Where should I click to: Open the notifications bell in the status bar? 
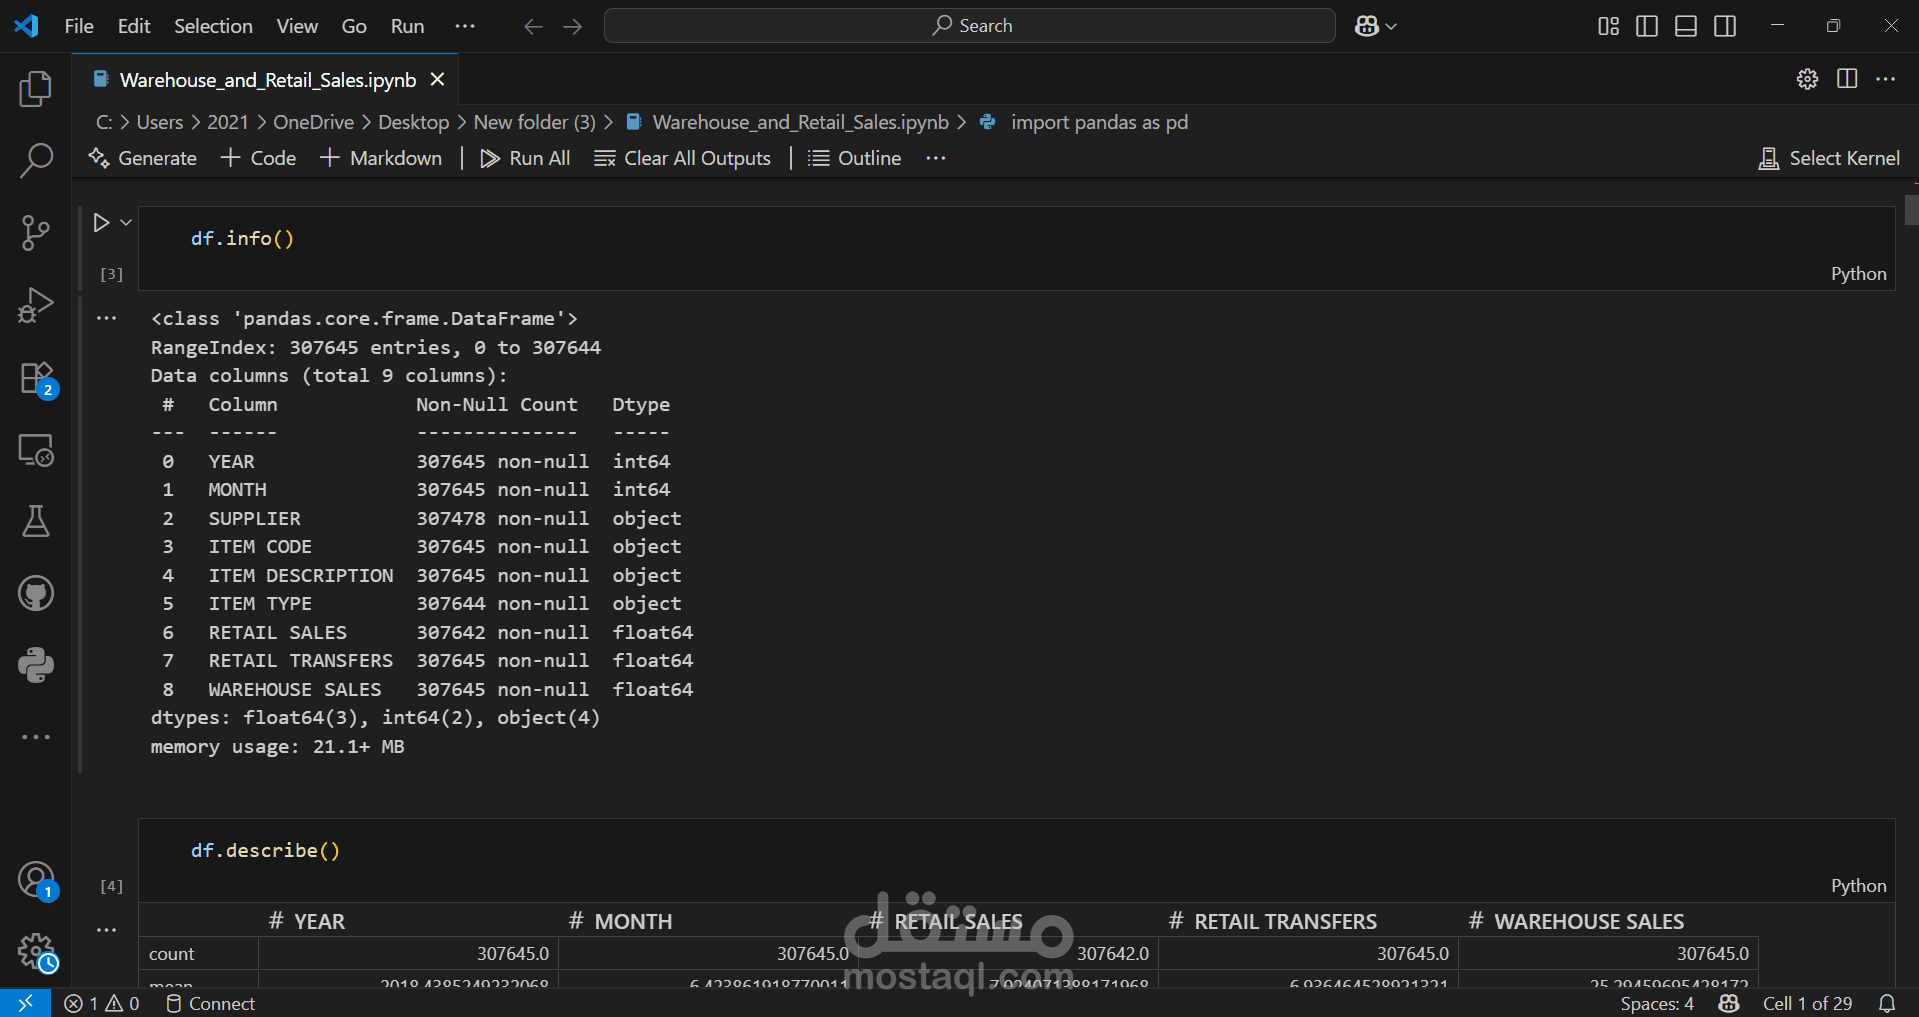[1887, 1003]
